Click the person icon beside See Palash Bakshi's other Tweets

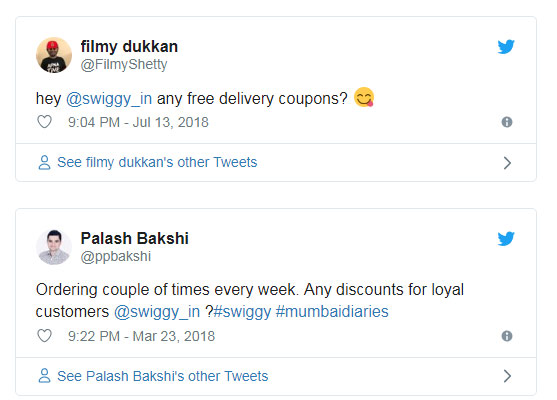[44, 376]
